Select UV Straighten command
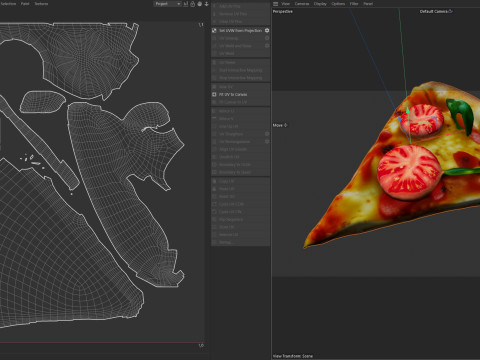 pos(240,134)
